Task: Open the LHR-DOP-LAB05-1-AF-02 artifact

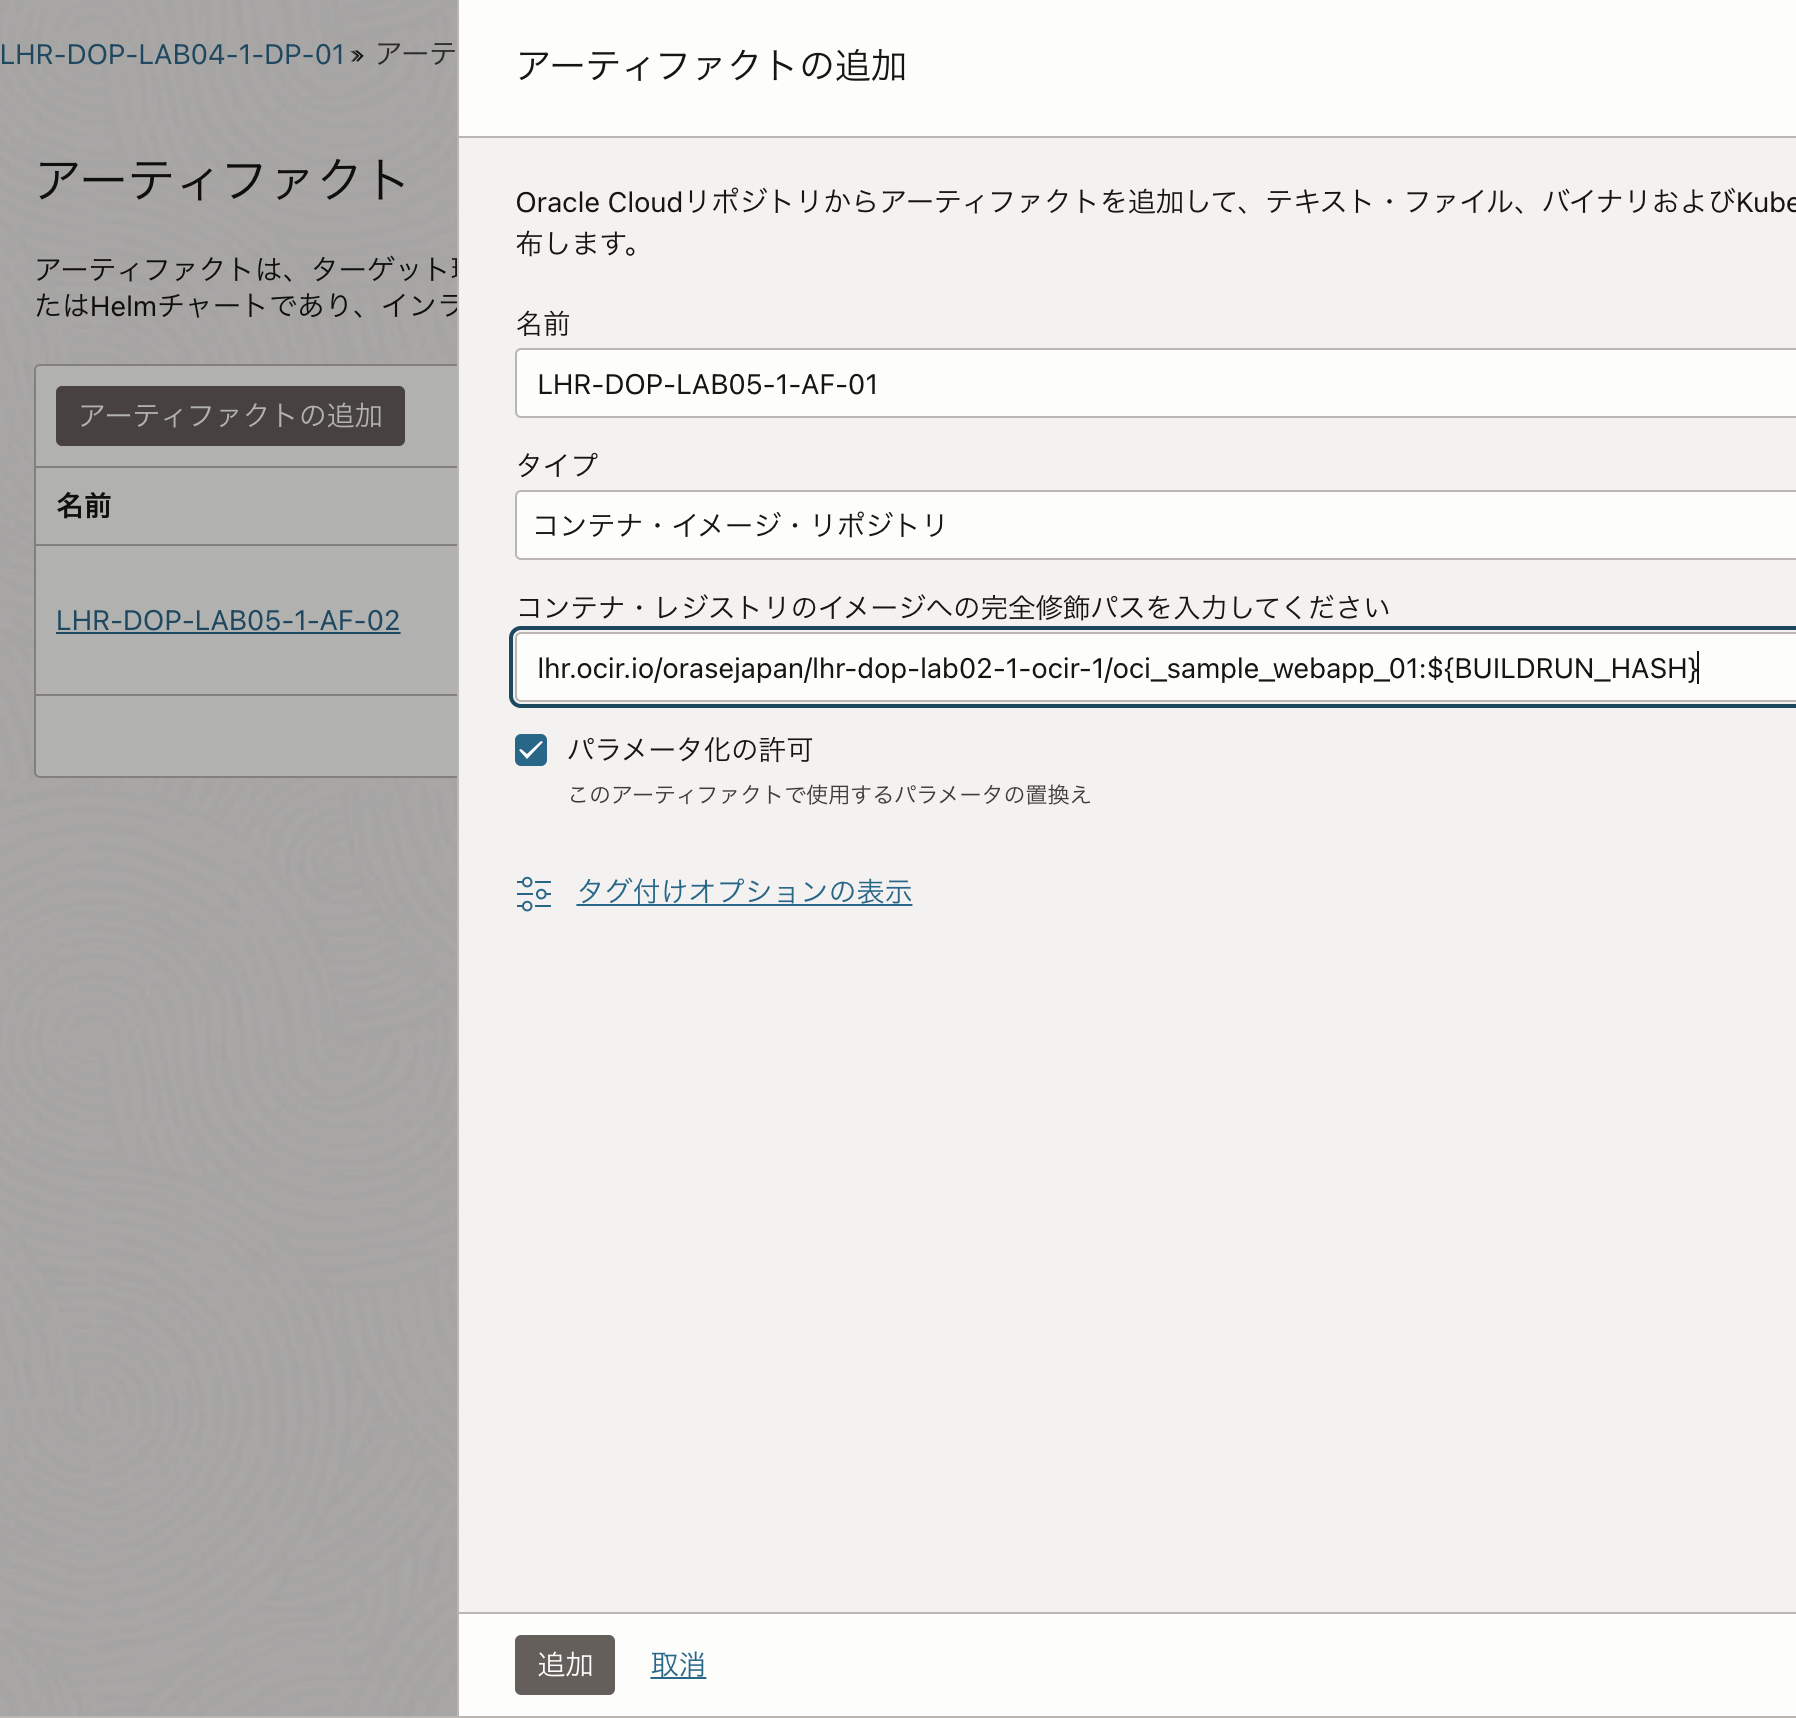Action: [x=228, y=620]
